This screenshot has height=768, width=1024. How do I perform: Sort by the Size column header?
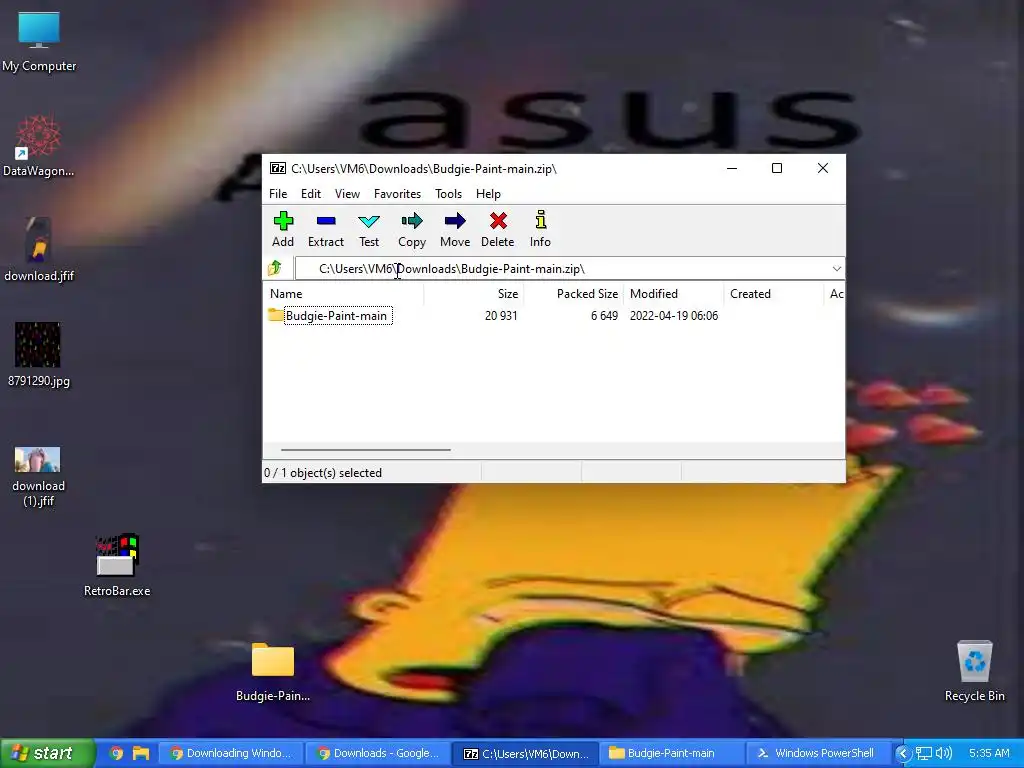[x=474, y=294]
